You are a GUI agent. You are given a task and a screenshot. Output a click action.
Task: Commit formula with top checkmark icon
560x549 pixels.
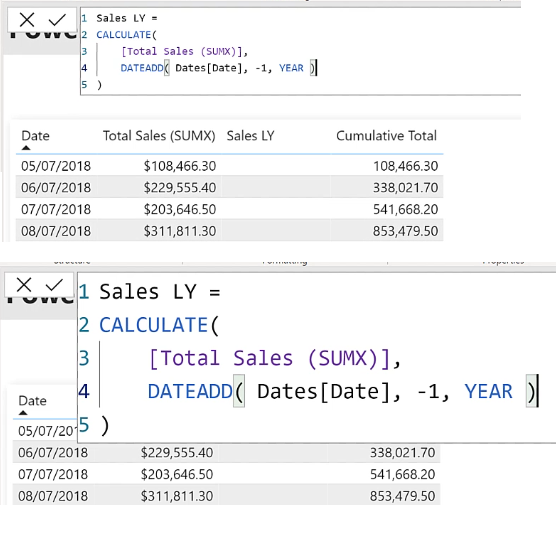[57, 20]
